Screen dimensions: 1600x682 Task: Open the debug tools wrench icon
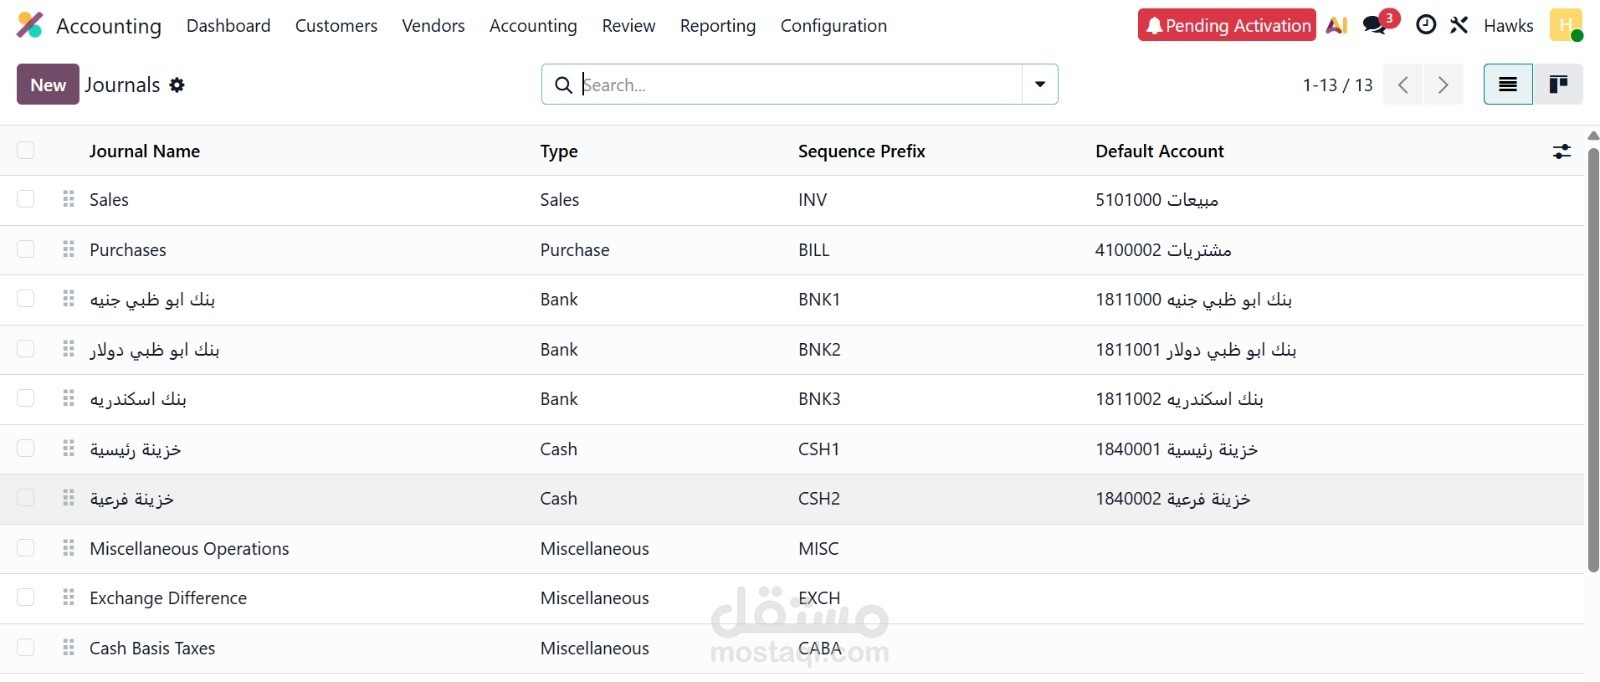[x=1460, y=25]
